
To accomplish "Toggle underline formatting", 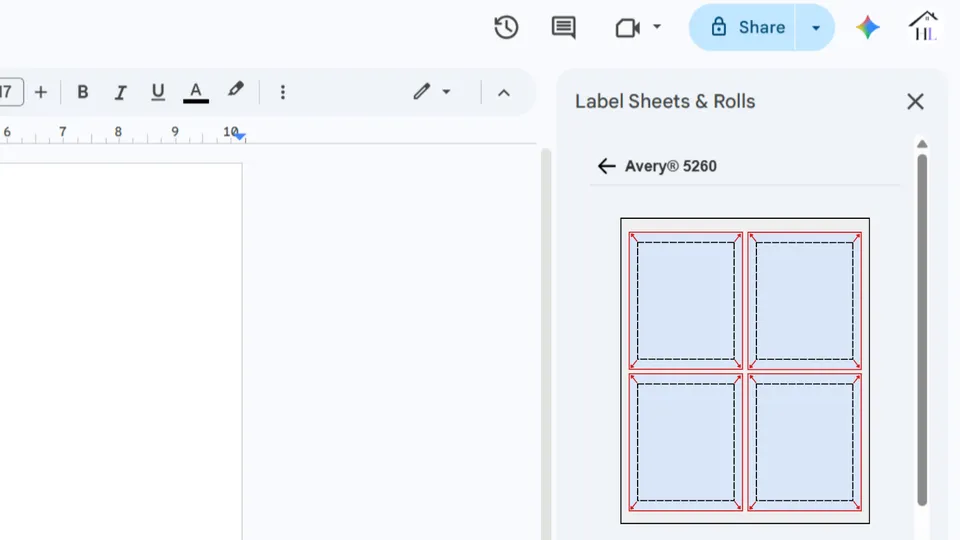I will (158, 92).
